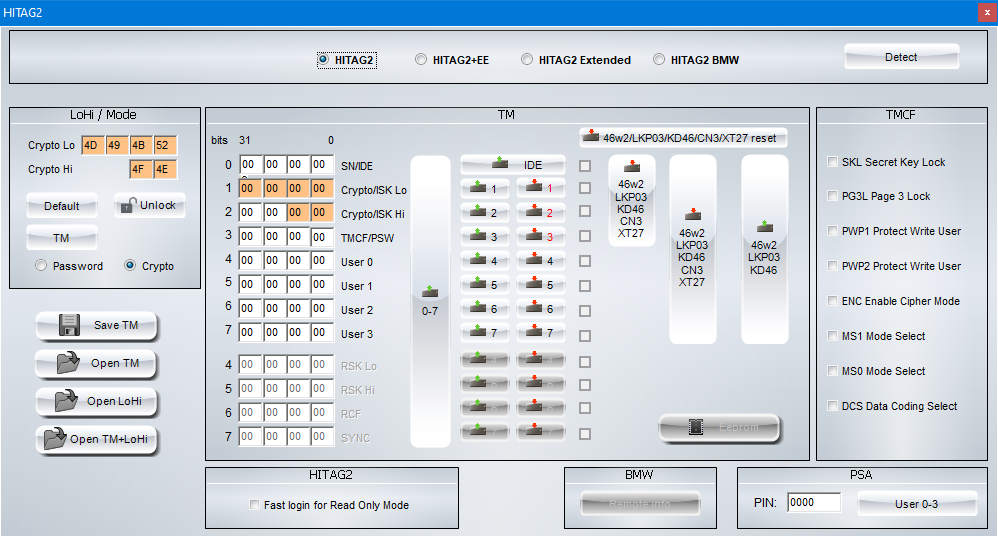Write page 2 with red arrow button
Screen dimensions: 998x537
540,213
